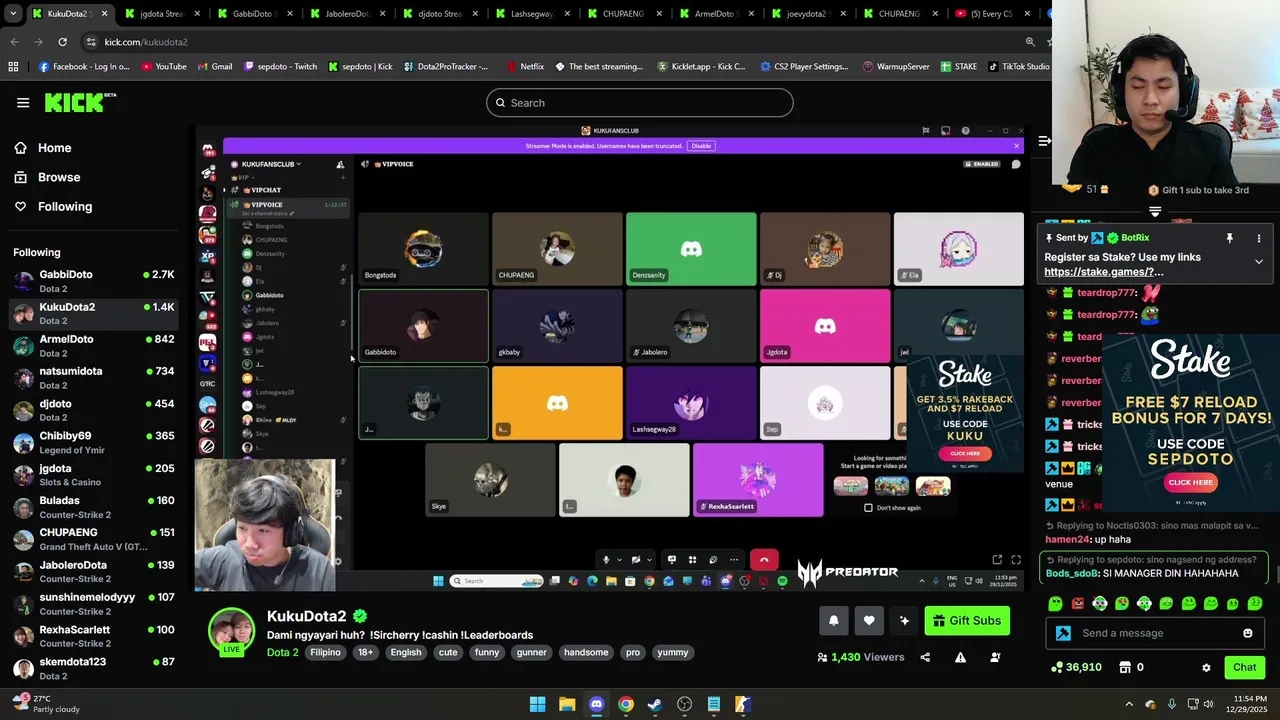
Task: Open the emoji picker in the message box
Action: pos(1247,633)
